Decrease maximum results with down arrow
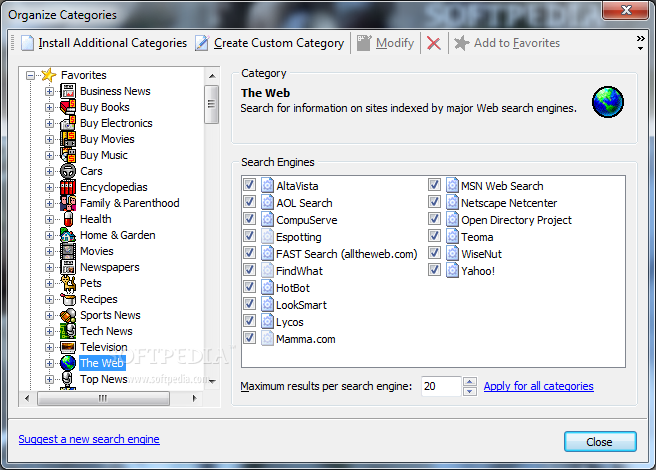Image resolution: width=656 pixels, height=470 pixels. click(x=470, y=391)
